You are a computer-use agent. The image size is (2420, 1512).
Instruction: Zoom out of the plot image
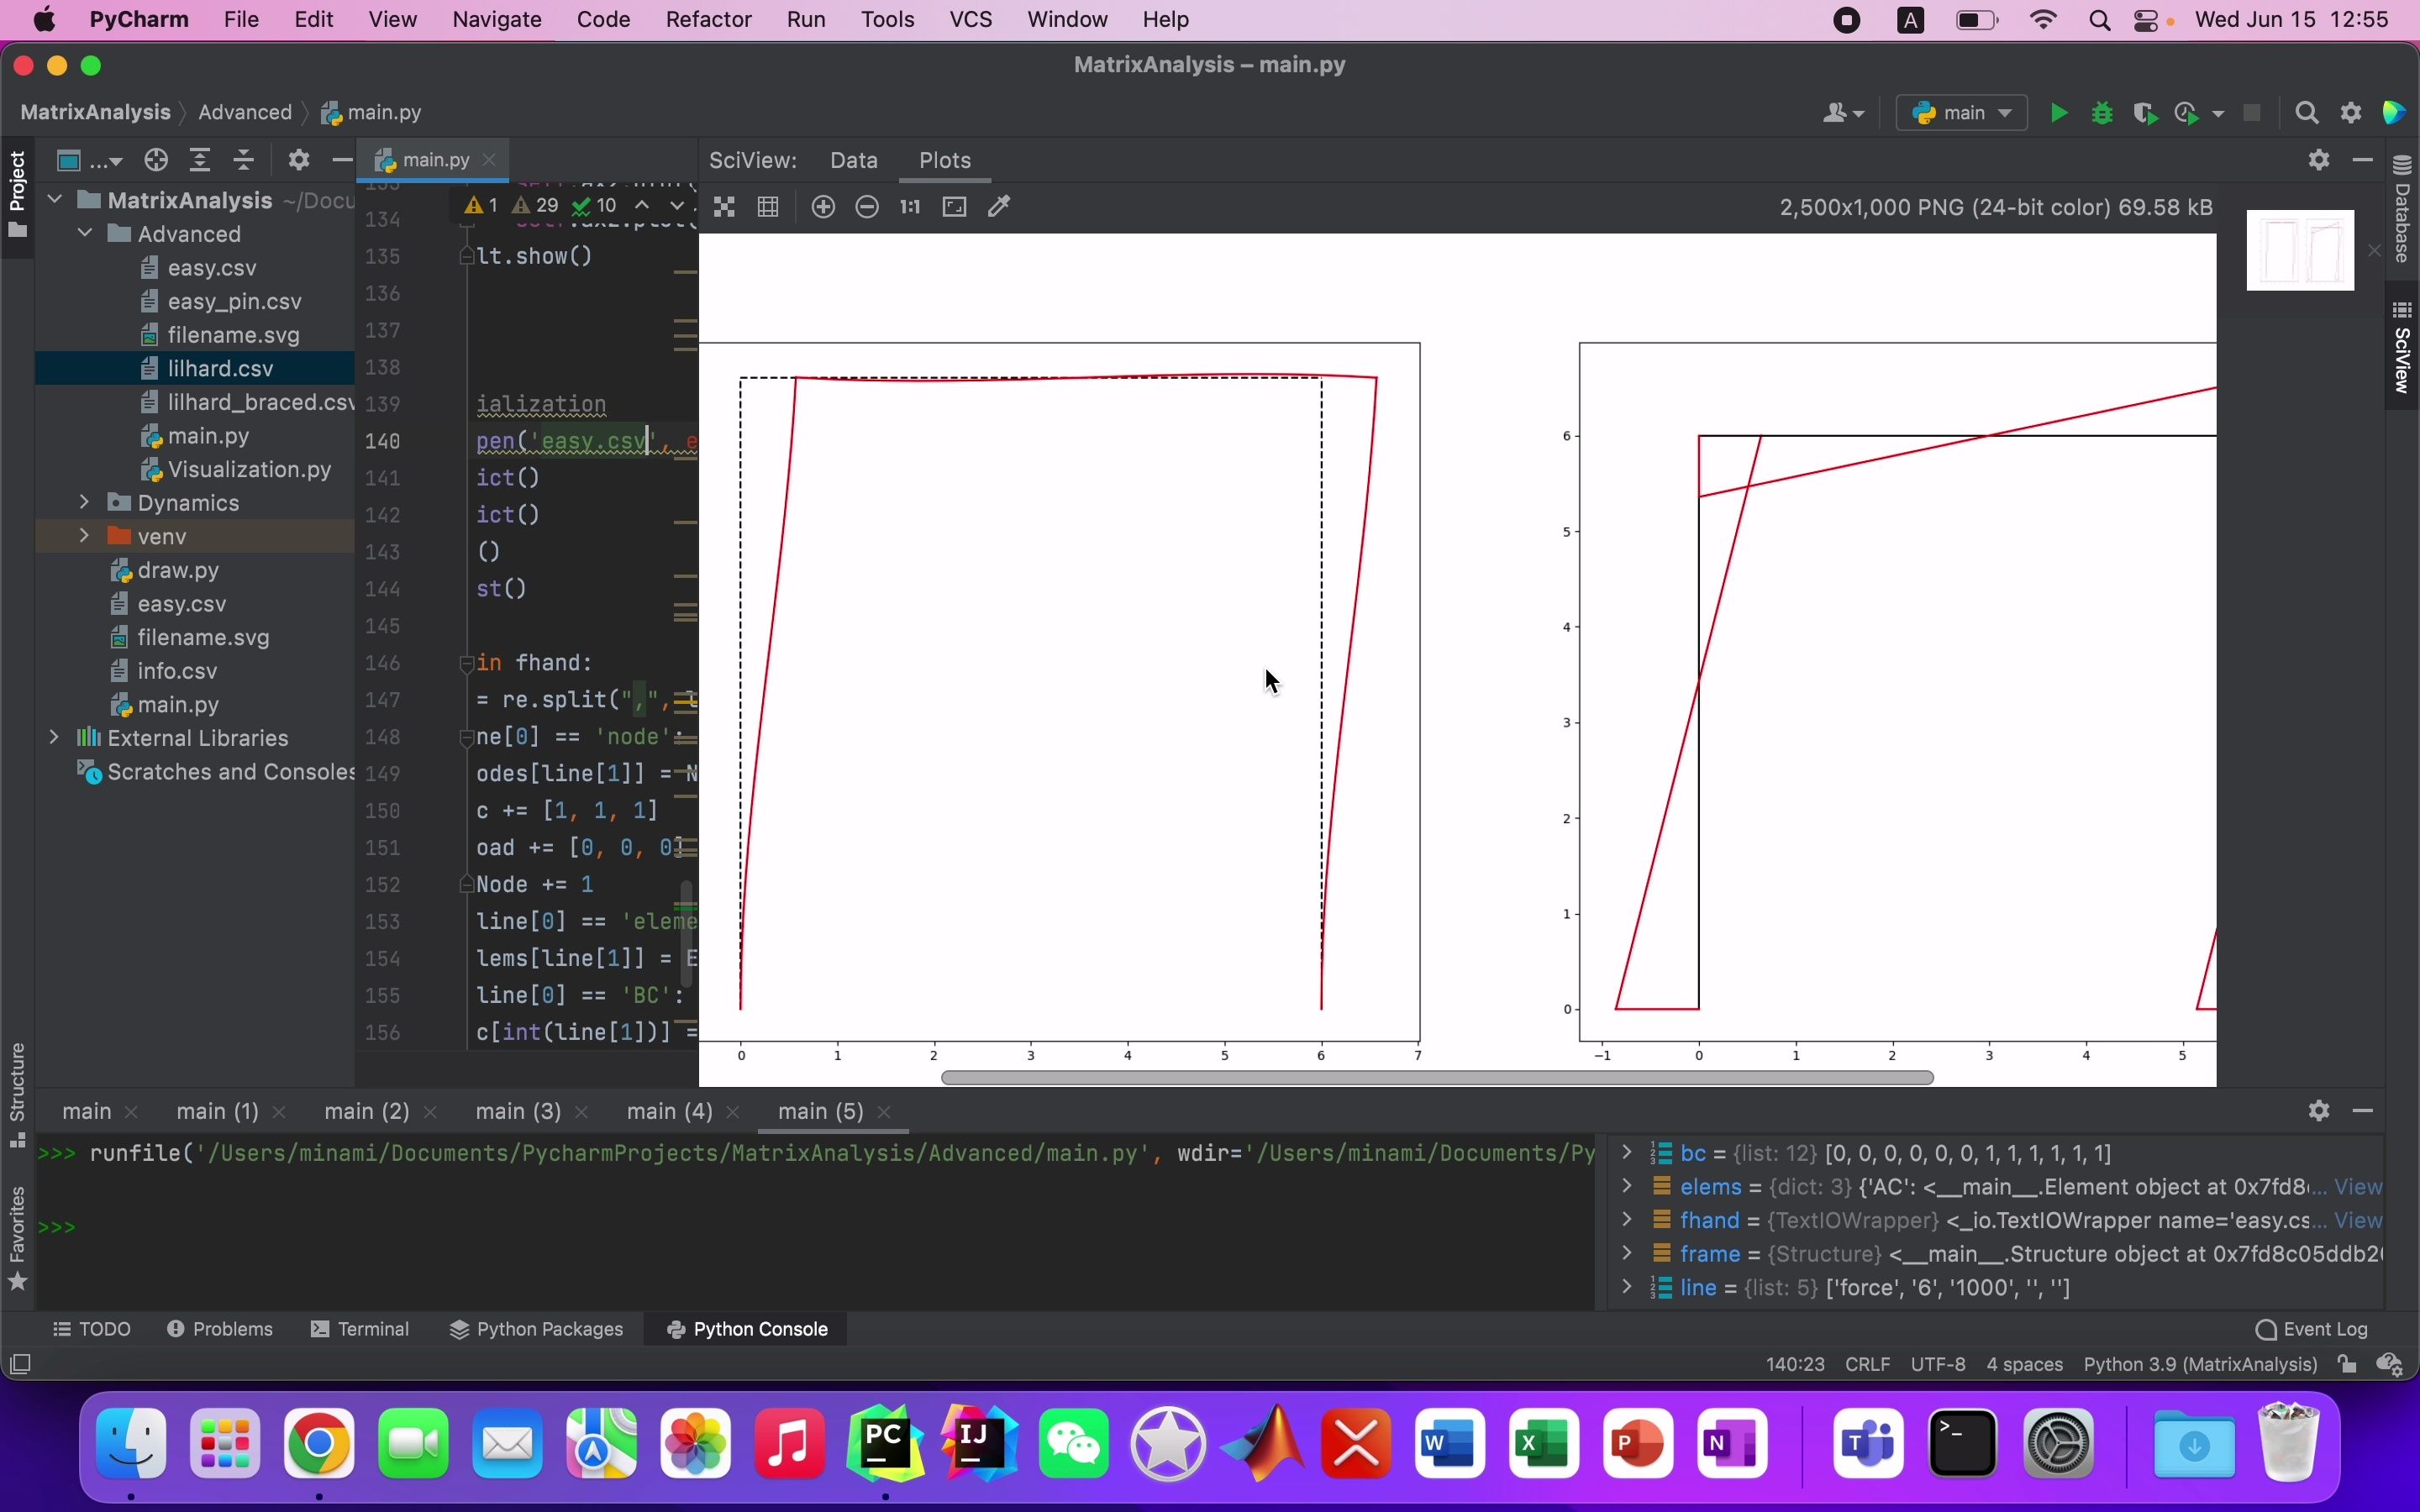(868, 207)
